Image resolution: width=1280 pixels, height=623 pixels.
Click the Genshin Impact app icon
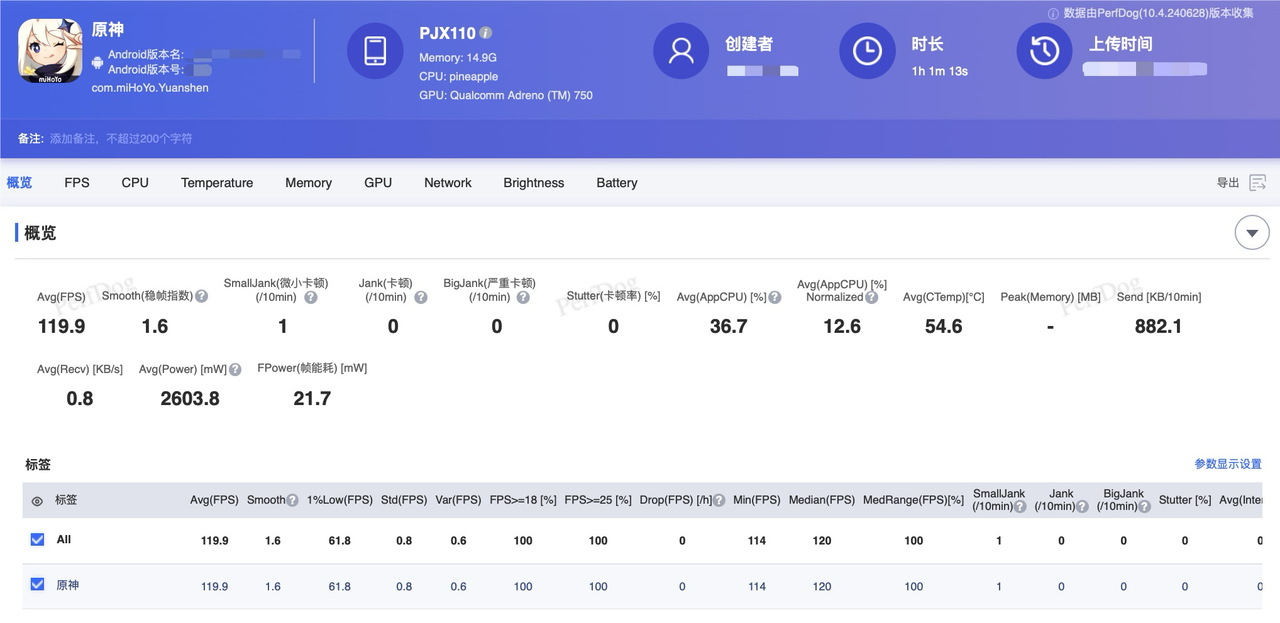(50, 51)
